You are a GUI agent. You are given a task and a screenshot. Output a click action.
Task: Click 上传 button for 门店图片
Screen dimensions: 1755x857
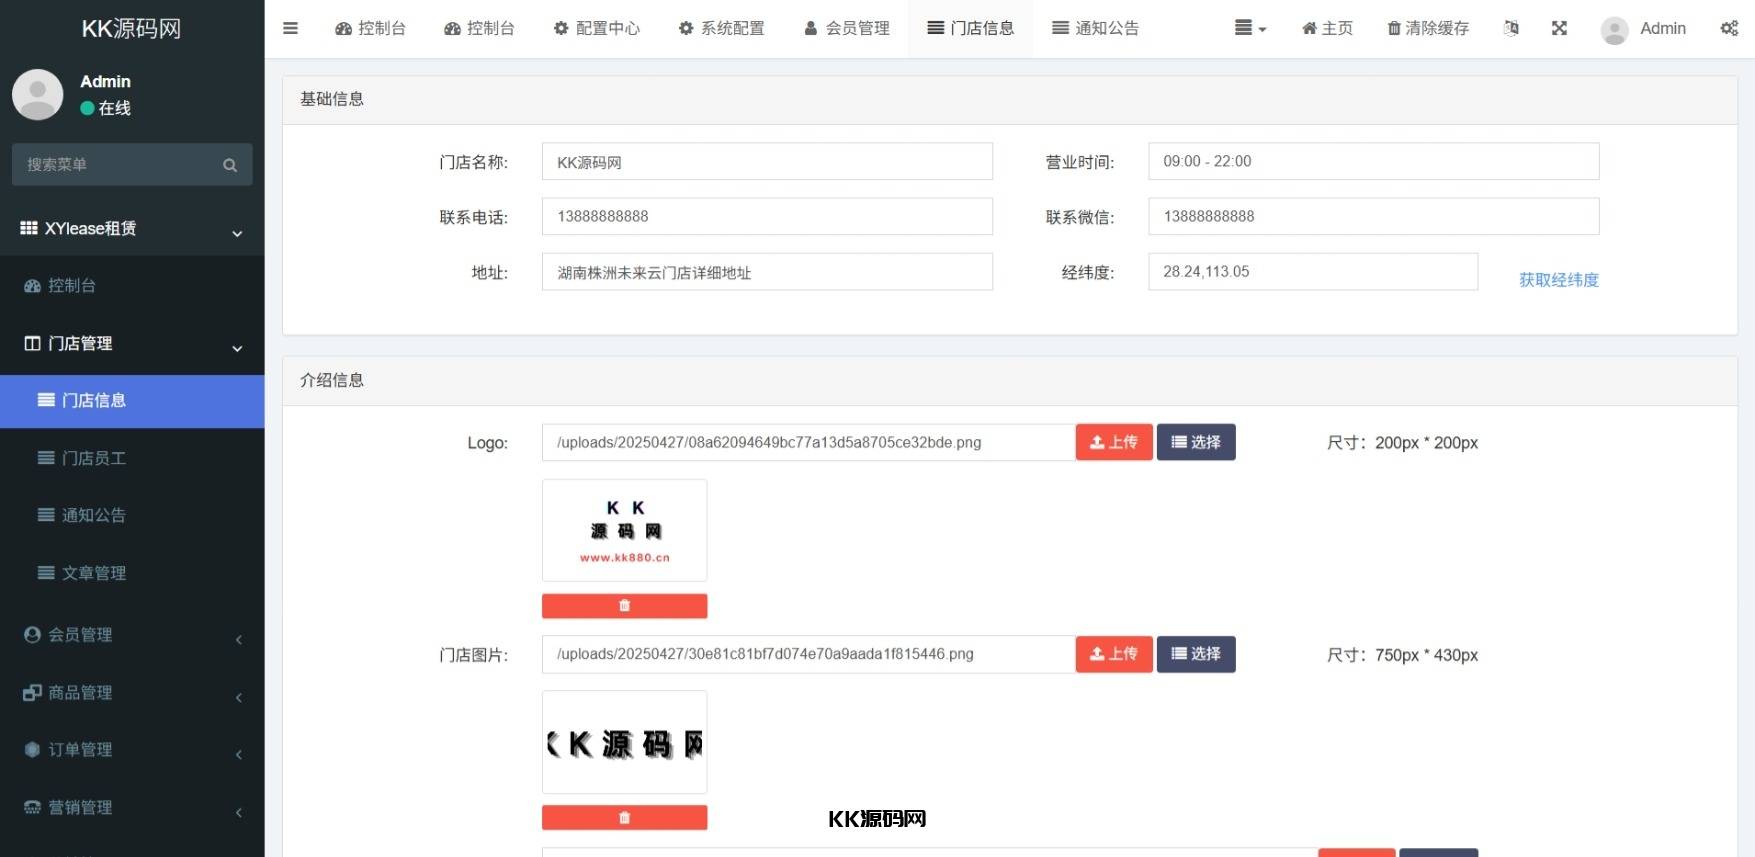pos(1114,654)
